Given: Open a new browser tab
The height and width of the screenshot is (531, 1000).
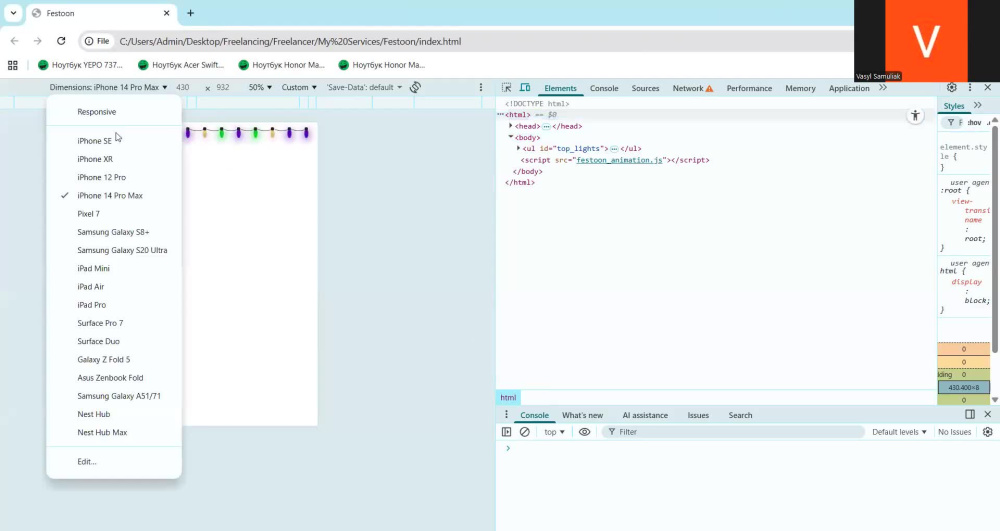Looking at the screenshot, I should pyautogui.click(x=190, y=13).
